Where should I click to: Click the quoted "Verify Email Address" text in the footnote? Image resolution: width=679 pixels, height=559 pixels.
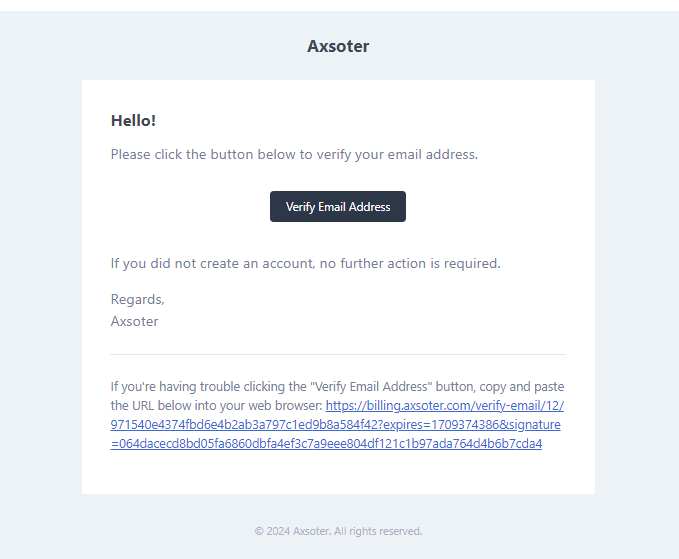pyautogui.click(x=371, y=387)
